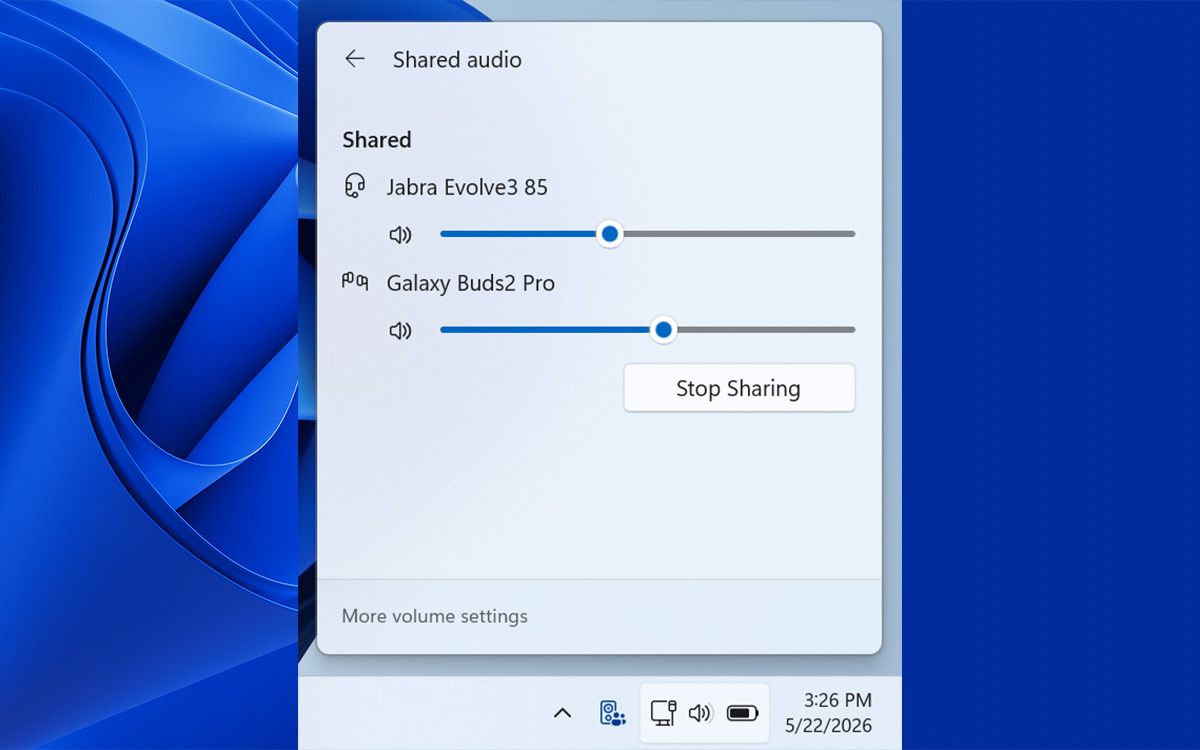Click the network icon in system tray
This screenshot has height=750, width=1200.
coord(664,713)
